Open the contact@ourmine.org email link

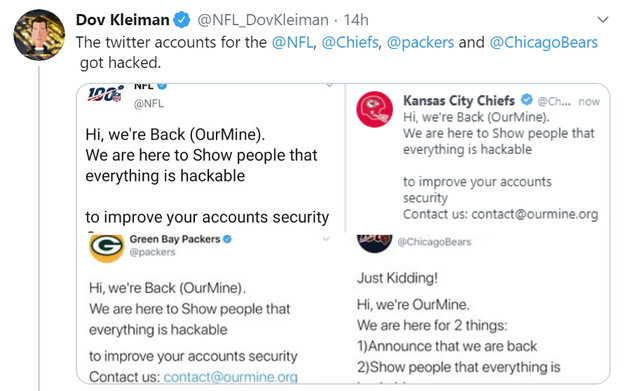(x=230, y=376)
